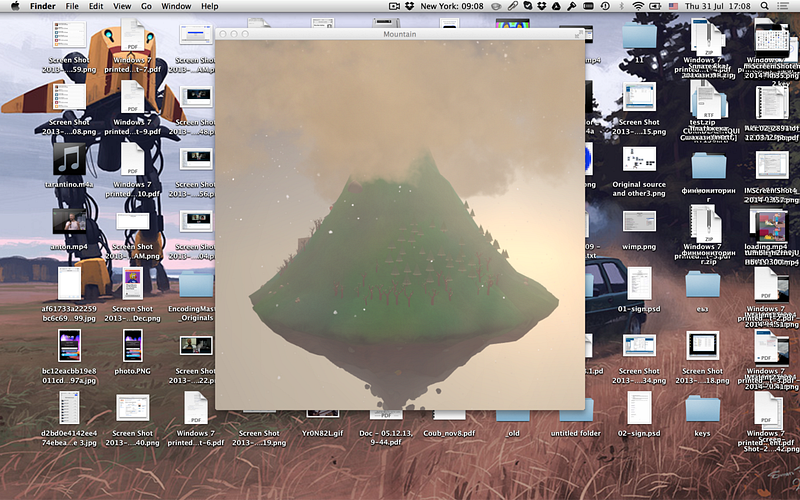Open the Thu 31 Jul 17:08 date menu
Viewport: 800px width, 500px height.
[718, 6]
